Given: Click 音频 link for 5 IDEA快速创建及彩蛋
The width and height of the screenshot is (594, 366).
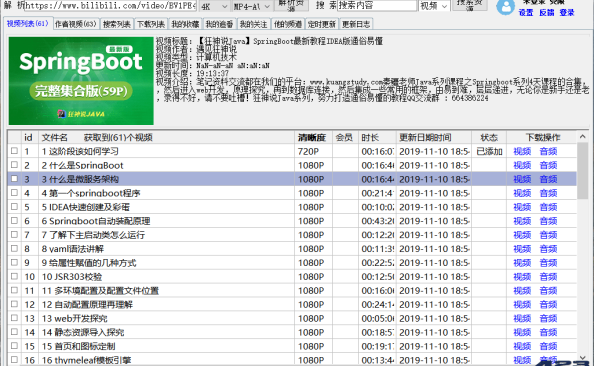Looking at the screenshot, I should tap(548, 207).
